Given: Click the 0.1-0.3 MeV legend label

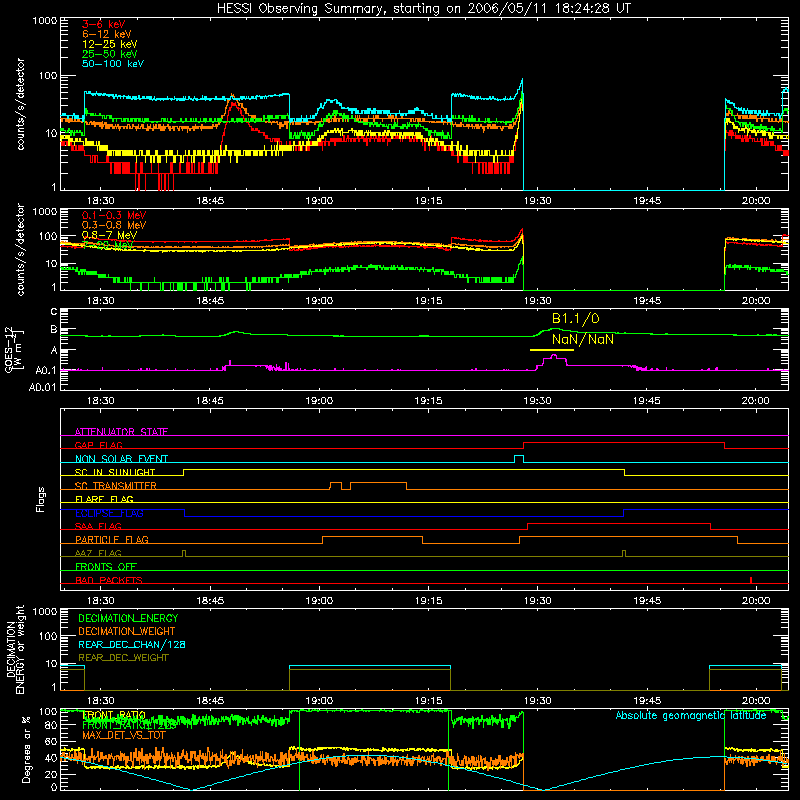Looking at the screenshot, I should [x=114, y=216].
